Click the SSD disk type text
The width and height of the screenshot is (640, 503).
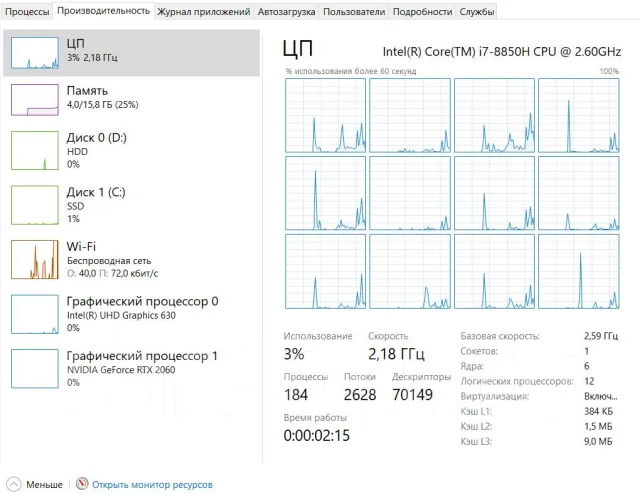pos(76,206)
